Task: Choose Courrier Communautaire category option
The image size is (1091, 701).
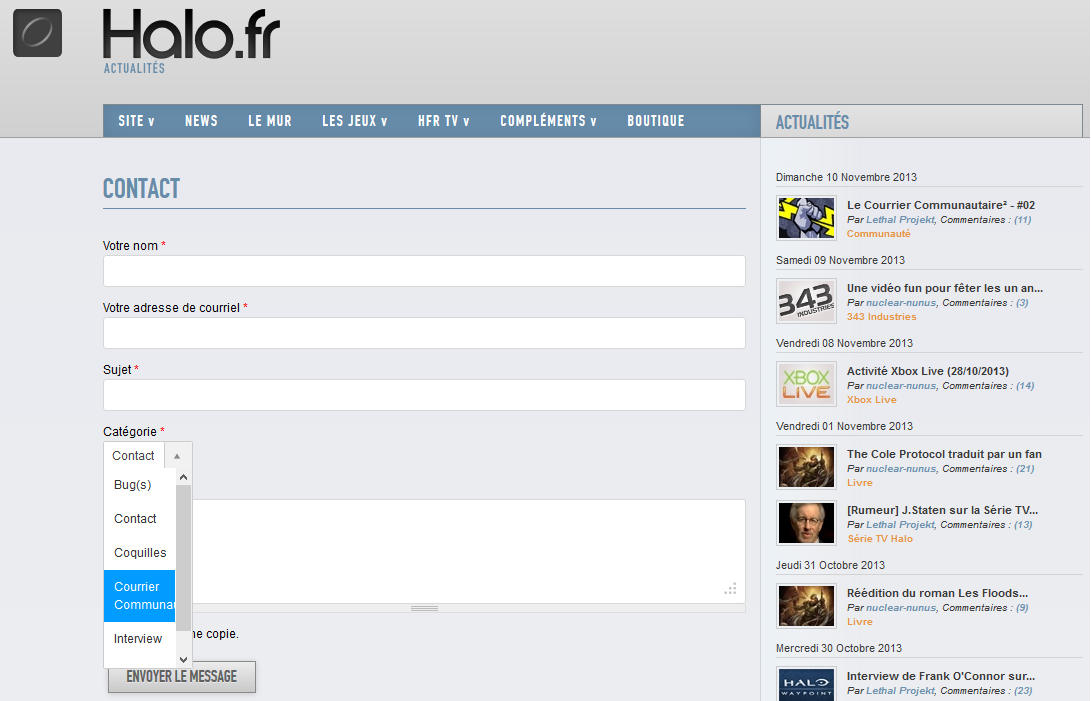Action: tap(140, 596)
